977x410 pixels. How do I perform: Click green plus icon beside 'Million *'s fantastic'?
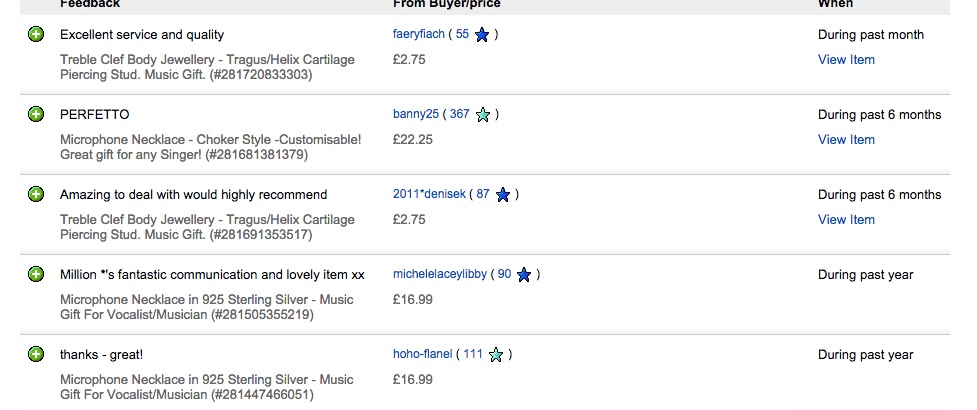[x=36, y=274]
